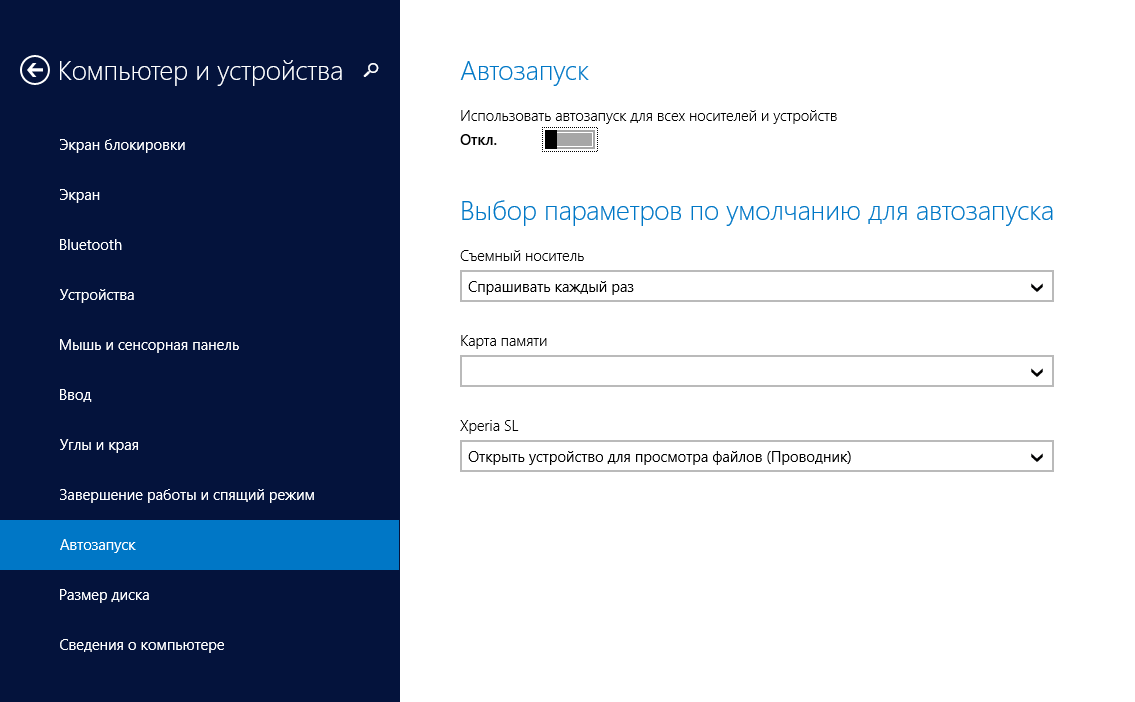Click the back arrow icon
Image resolution: width=1135 pixels, height=702 pixels.
[35, 70]
